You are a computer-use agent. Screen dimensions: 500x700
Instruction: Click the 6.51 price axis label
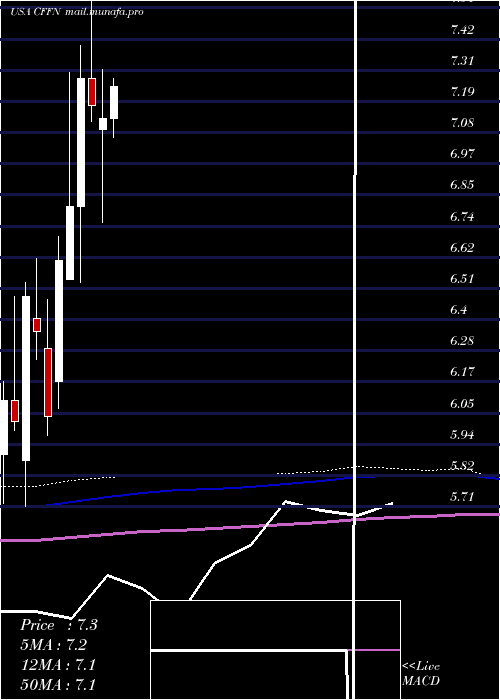[x=462, y=279]
